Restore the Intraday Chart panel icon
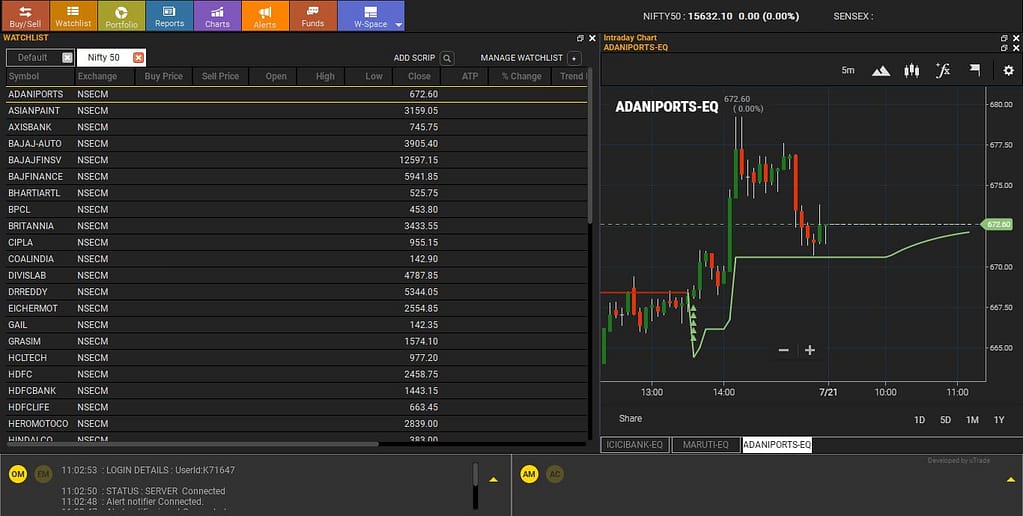The height and width of the screenshot is (516, 1023). [1004, 38]
